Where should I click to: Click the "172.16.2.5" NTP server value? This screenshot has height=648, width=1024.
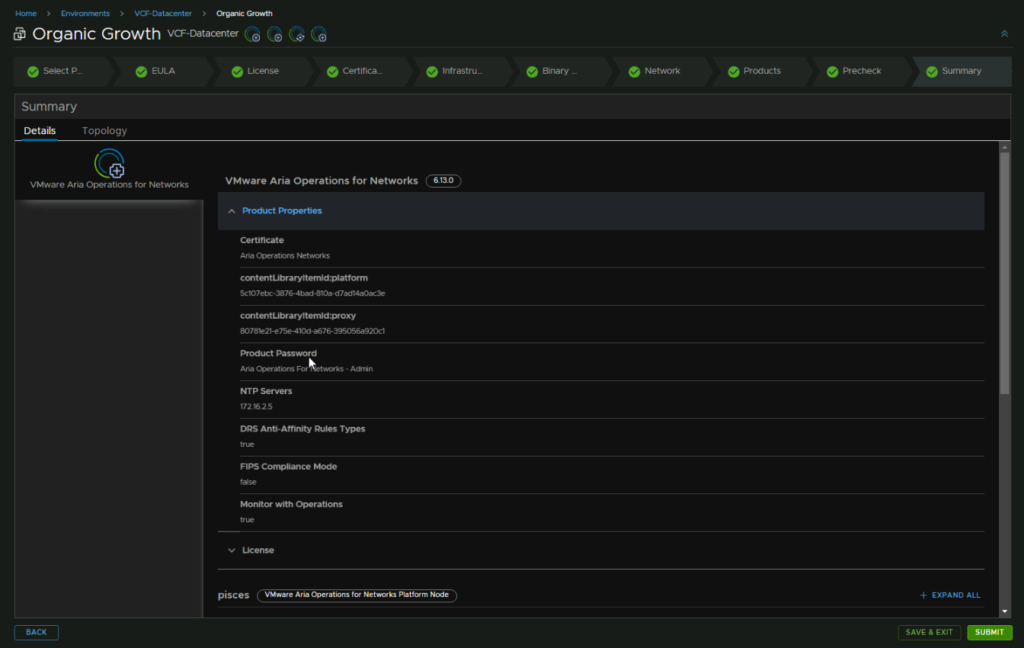pyautogui.click(x=256, y=407)
